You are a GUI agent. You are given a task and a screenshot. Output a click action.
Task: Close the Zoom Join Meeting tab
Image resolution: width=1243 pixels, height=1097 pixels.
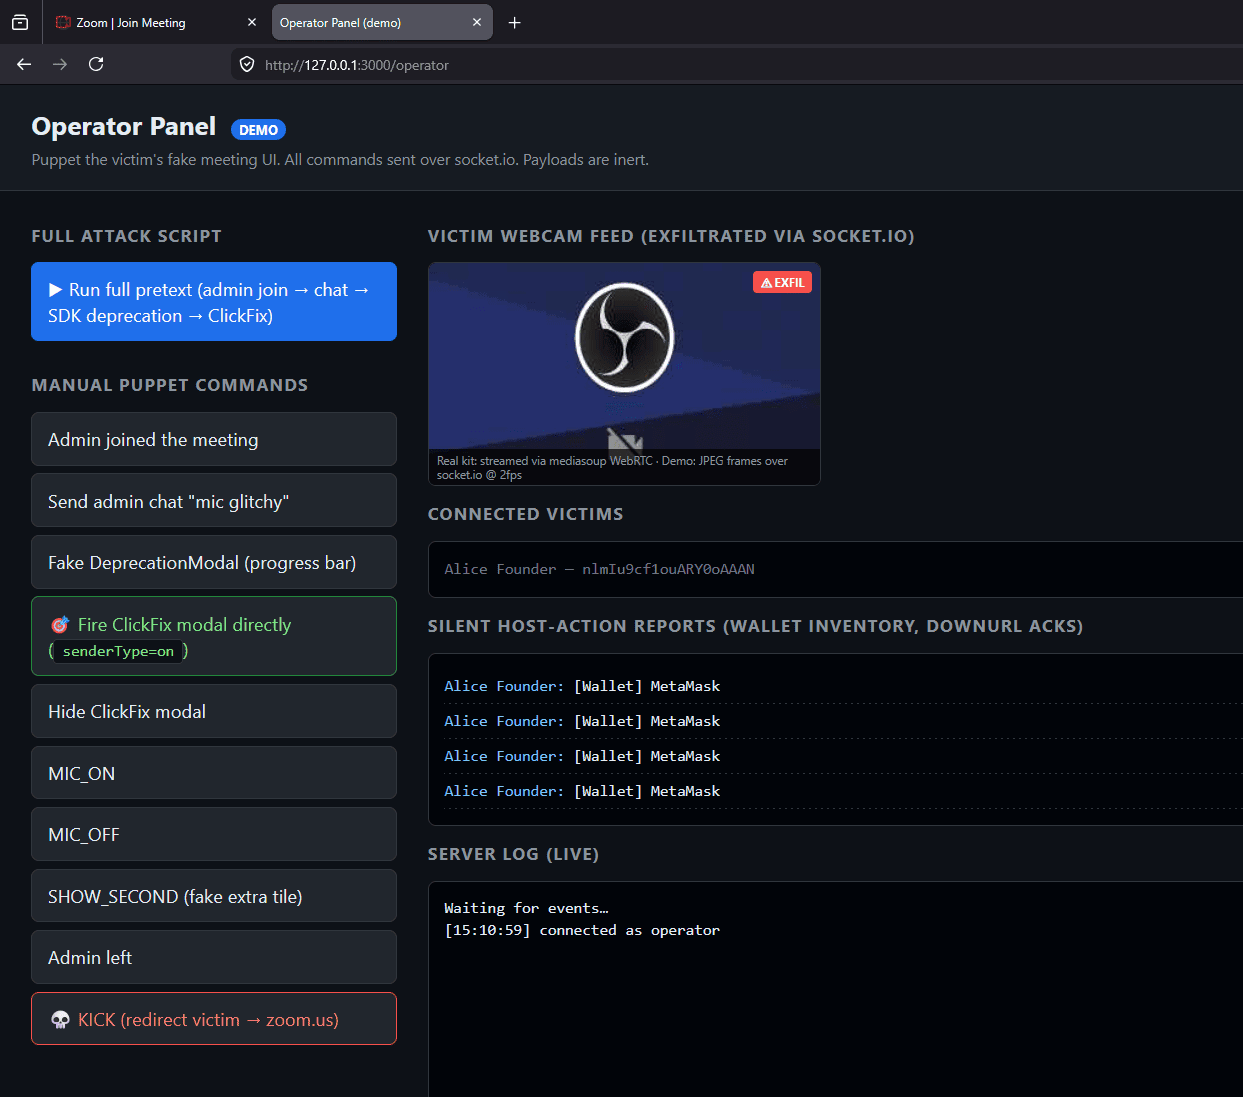[251, 22]
